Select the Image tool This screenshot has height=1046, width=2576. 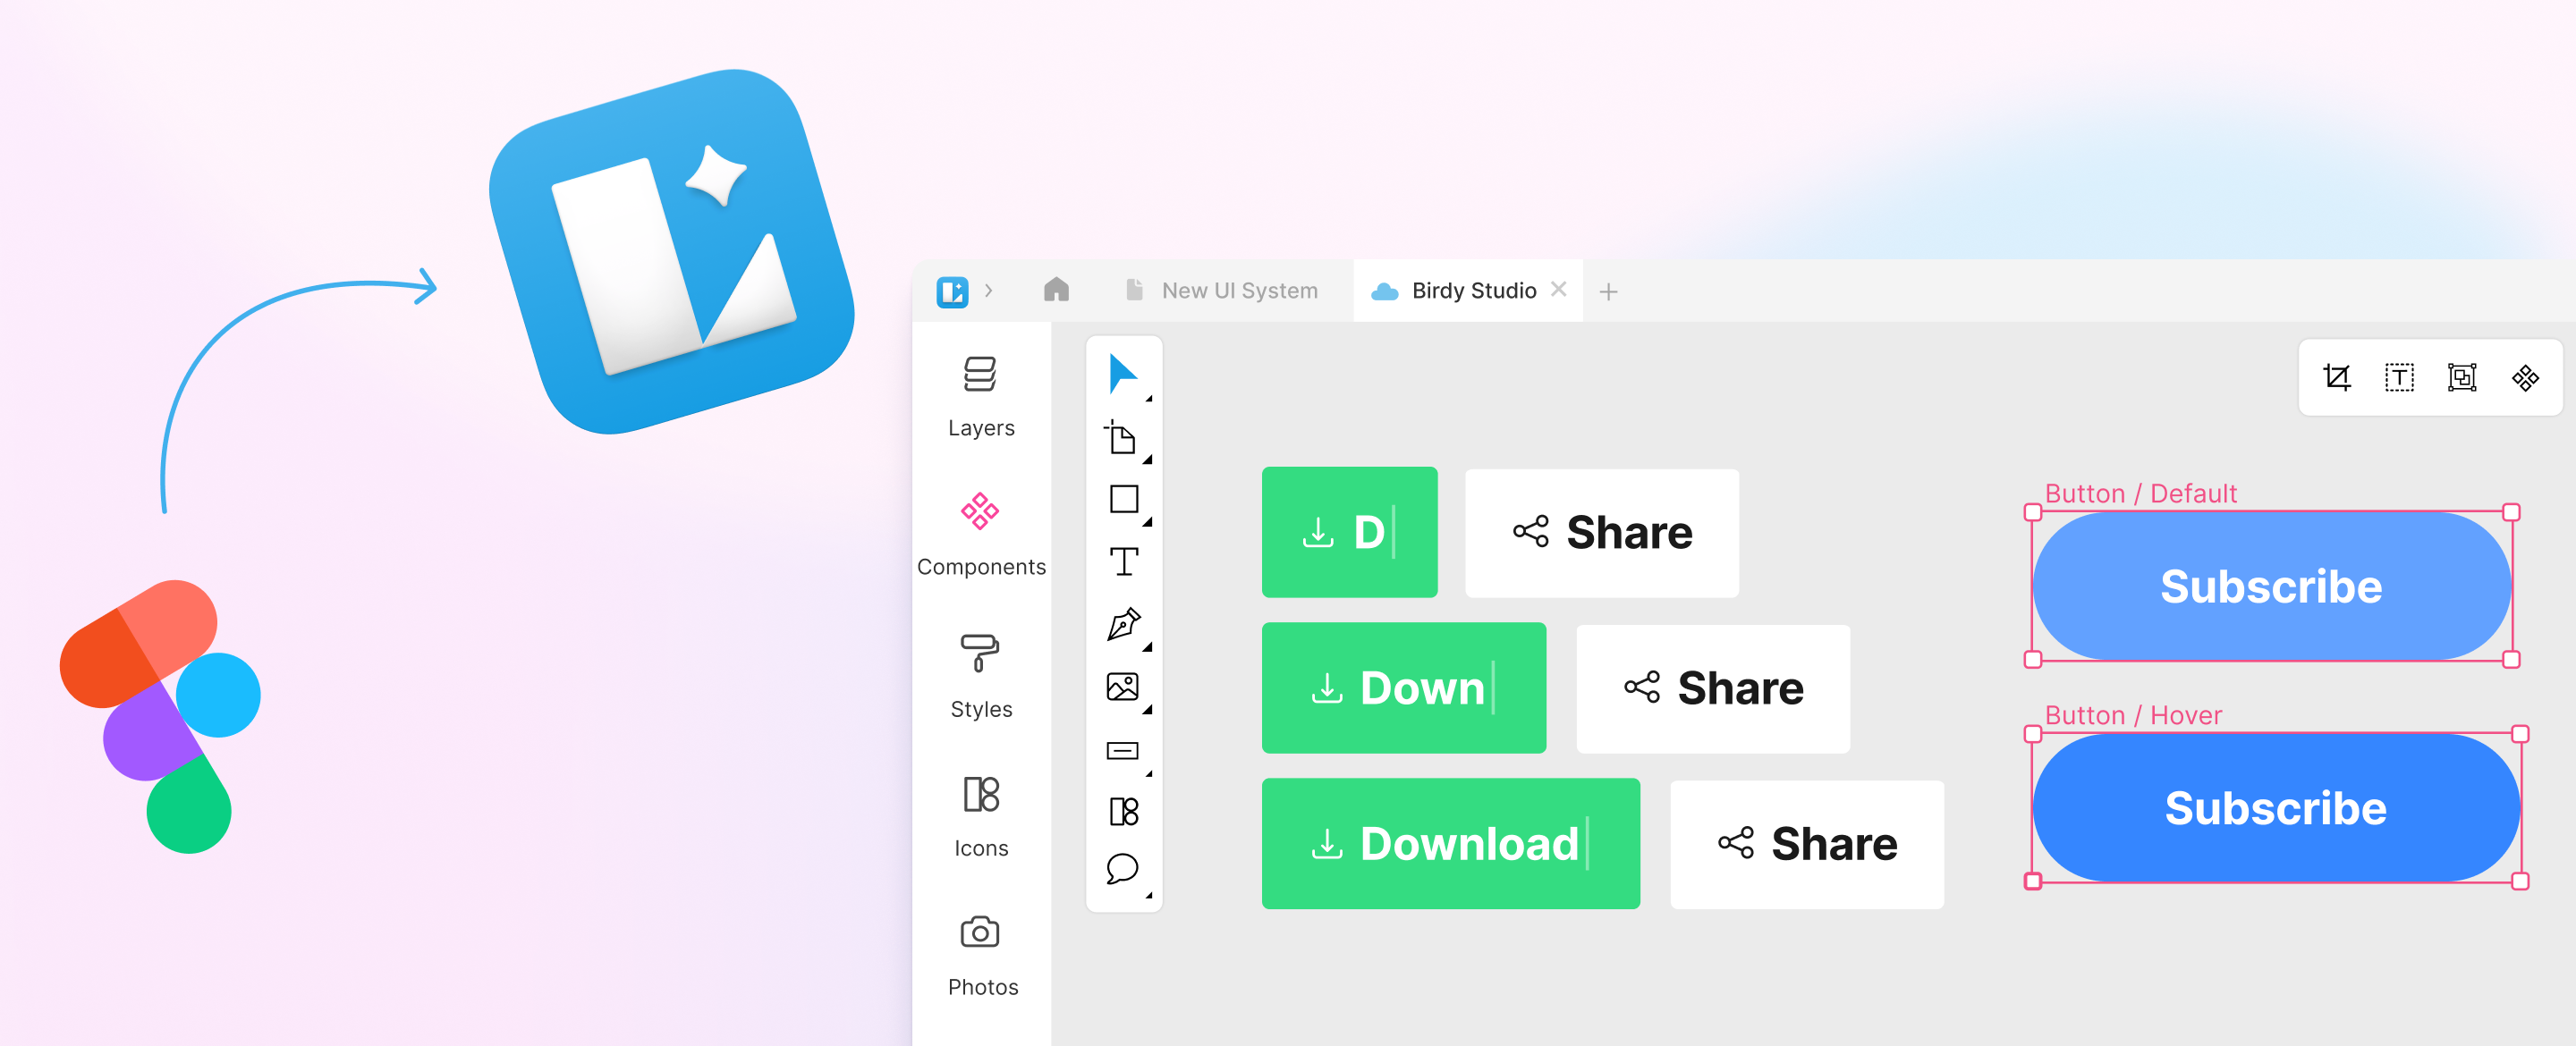[1123, 686]
